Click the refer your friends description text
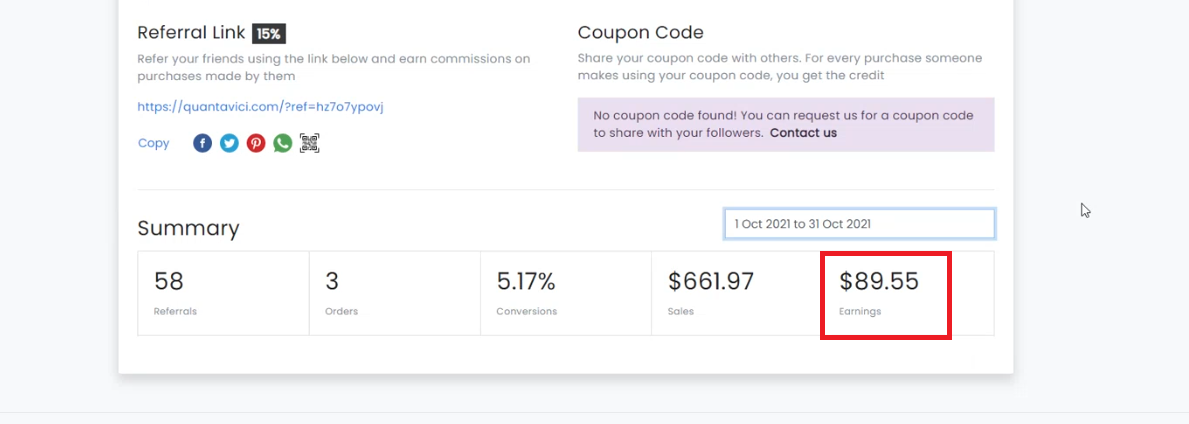Viewport: 1189px width, 424px height. click(x=334, y=68)
